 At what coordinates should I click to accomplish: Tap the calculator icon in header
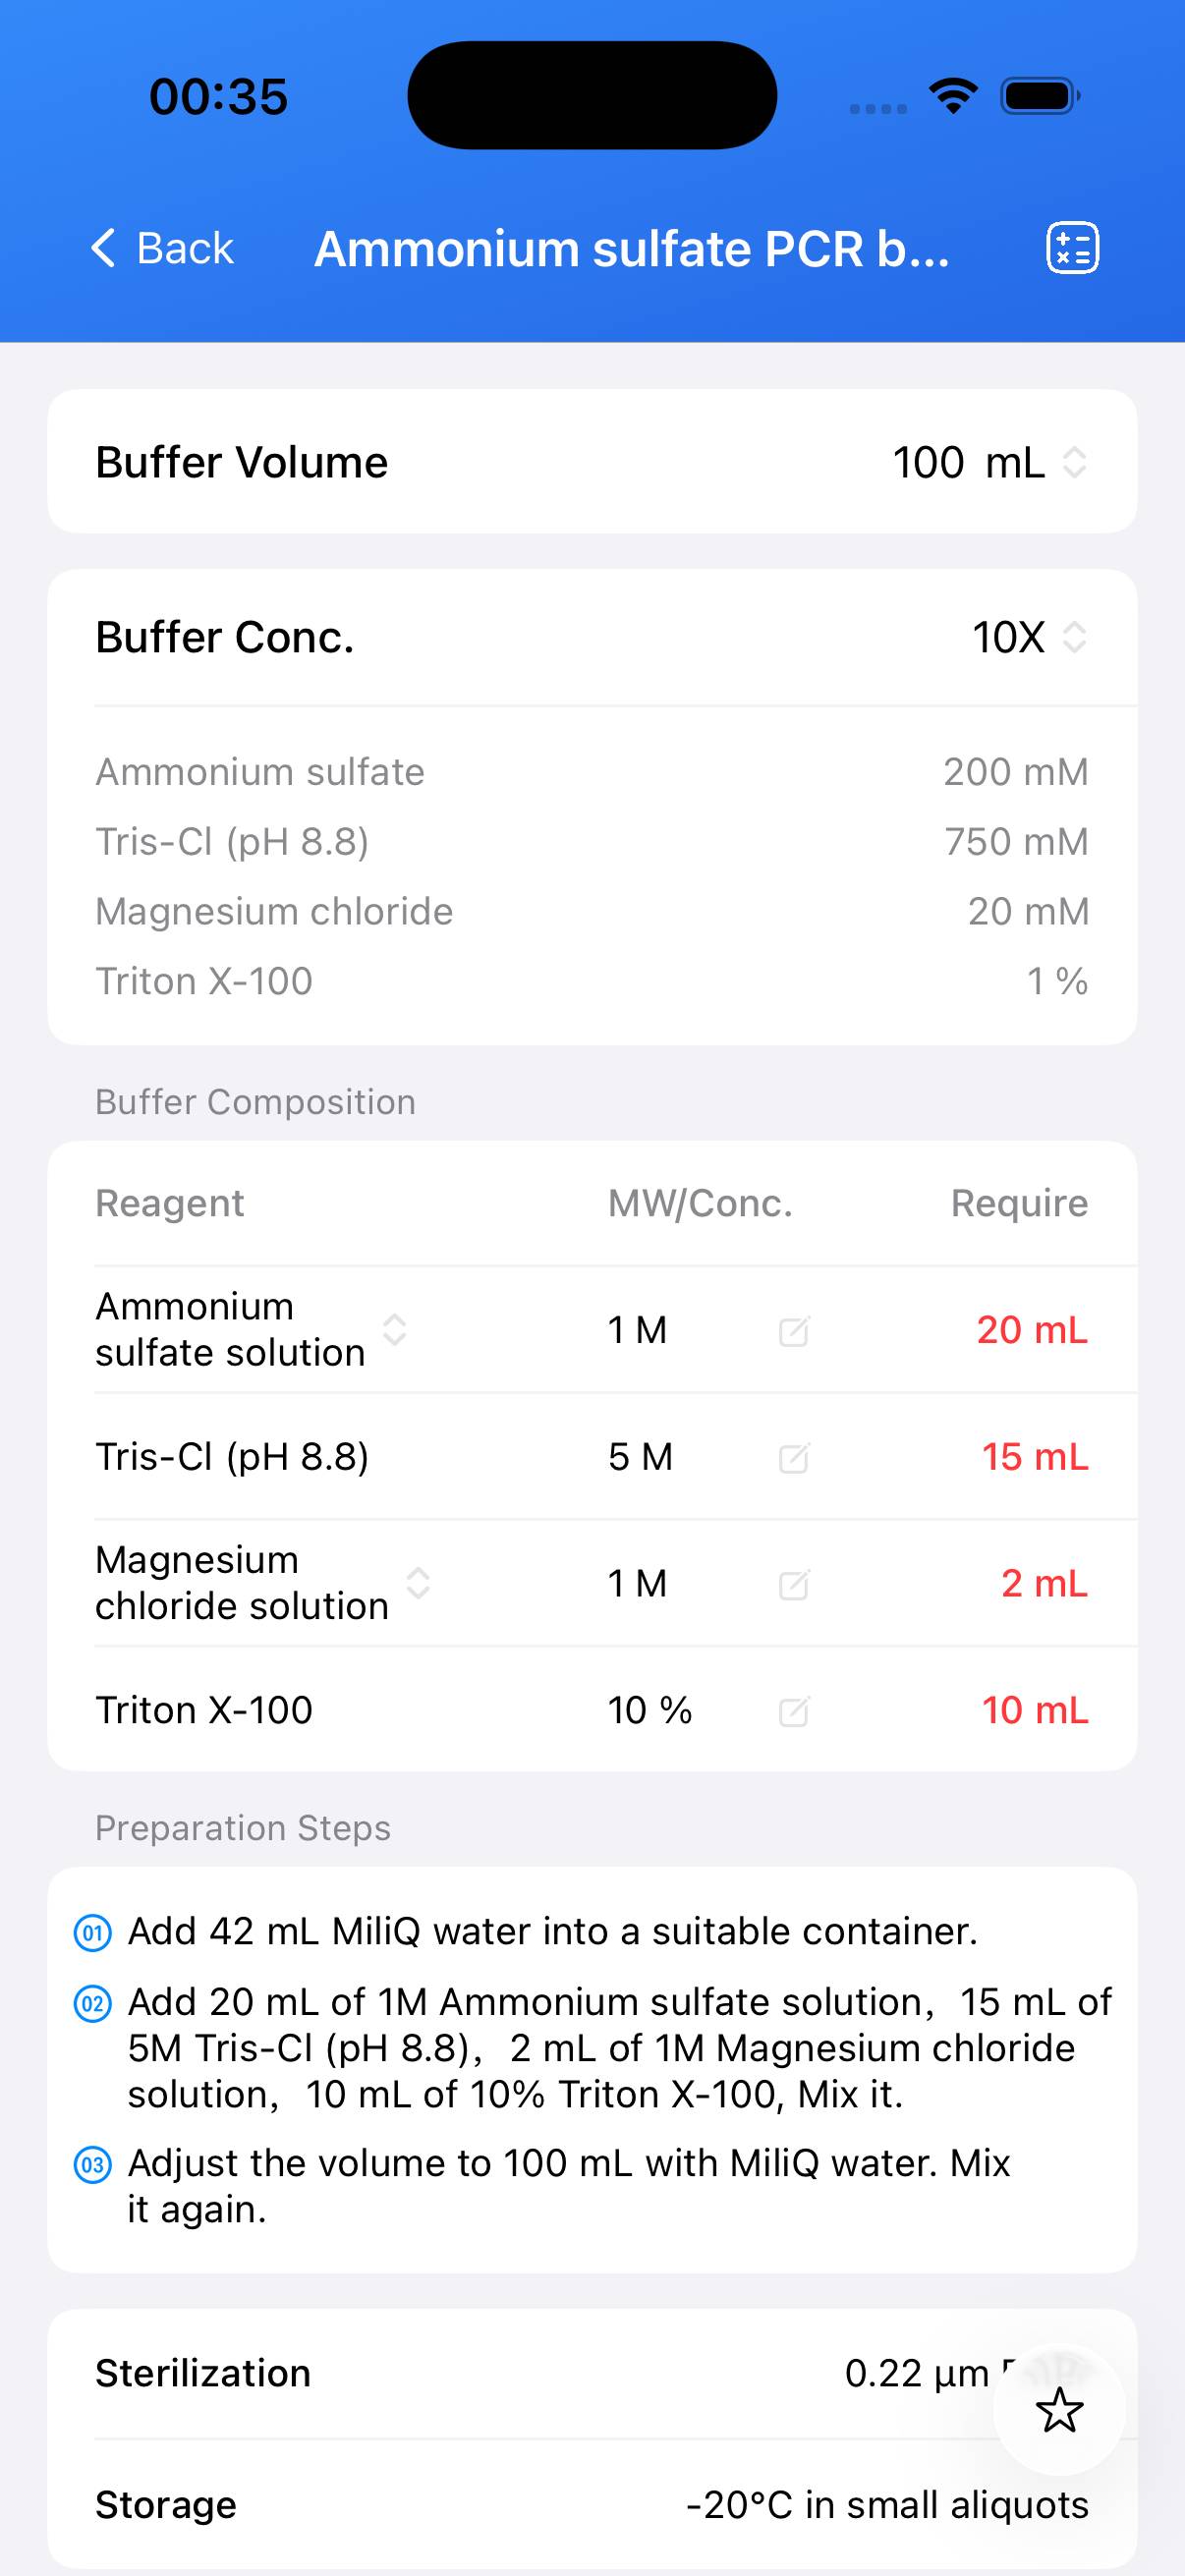pos(1072,248)
